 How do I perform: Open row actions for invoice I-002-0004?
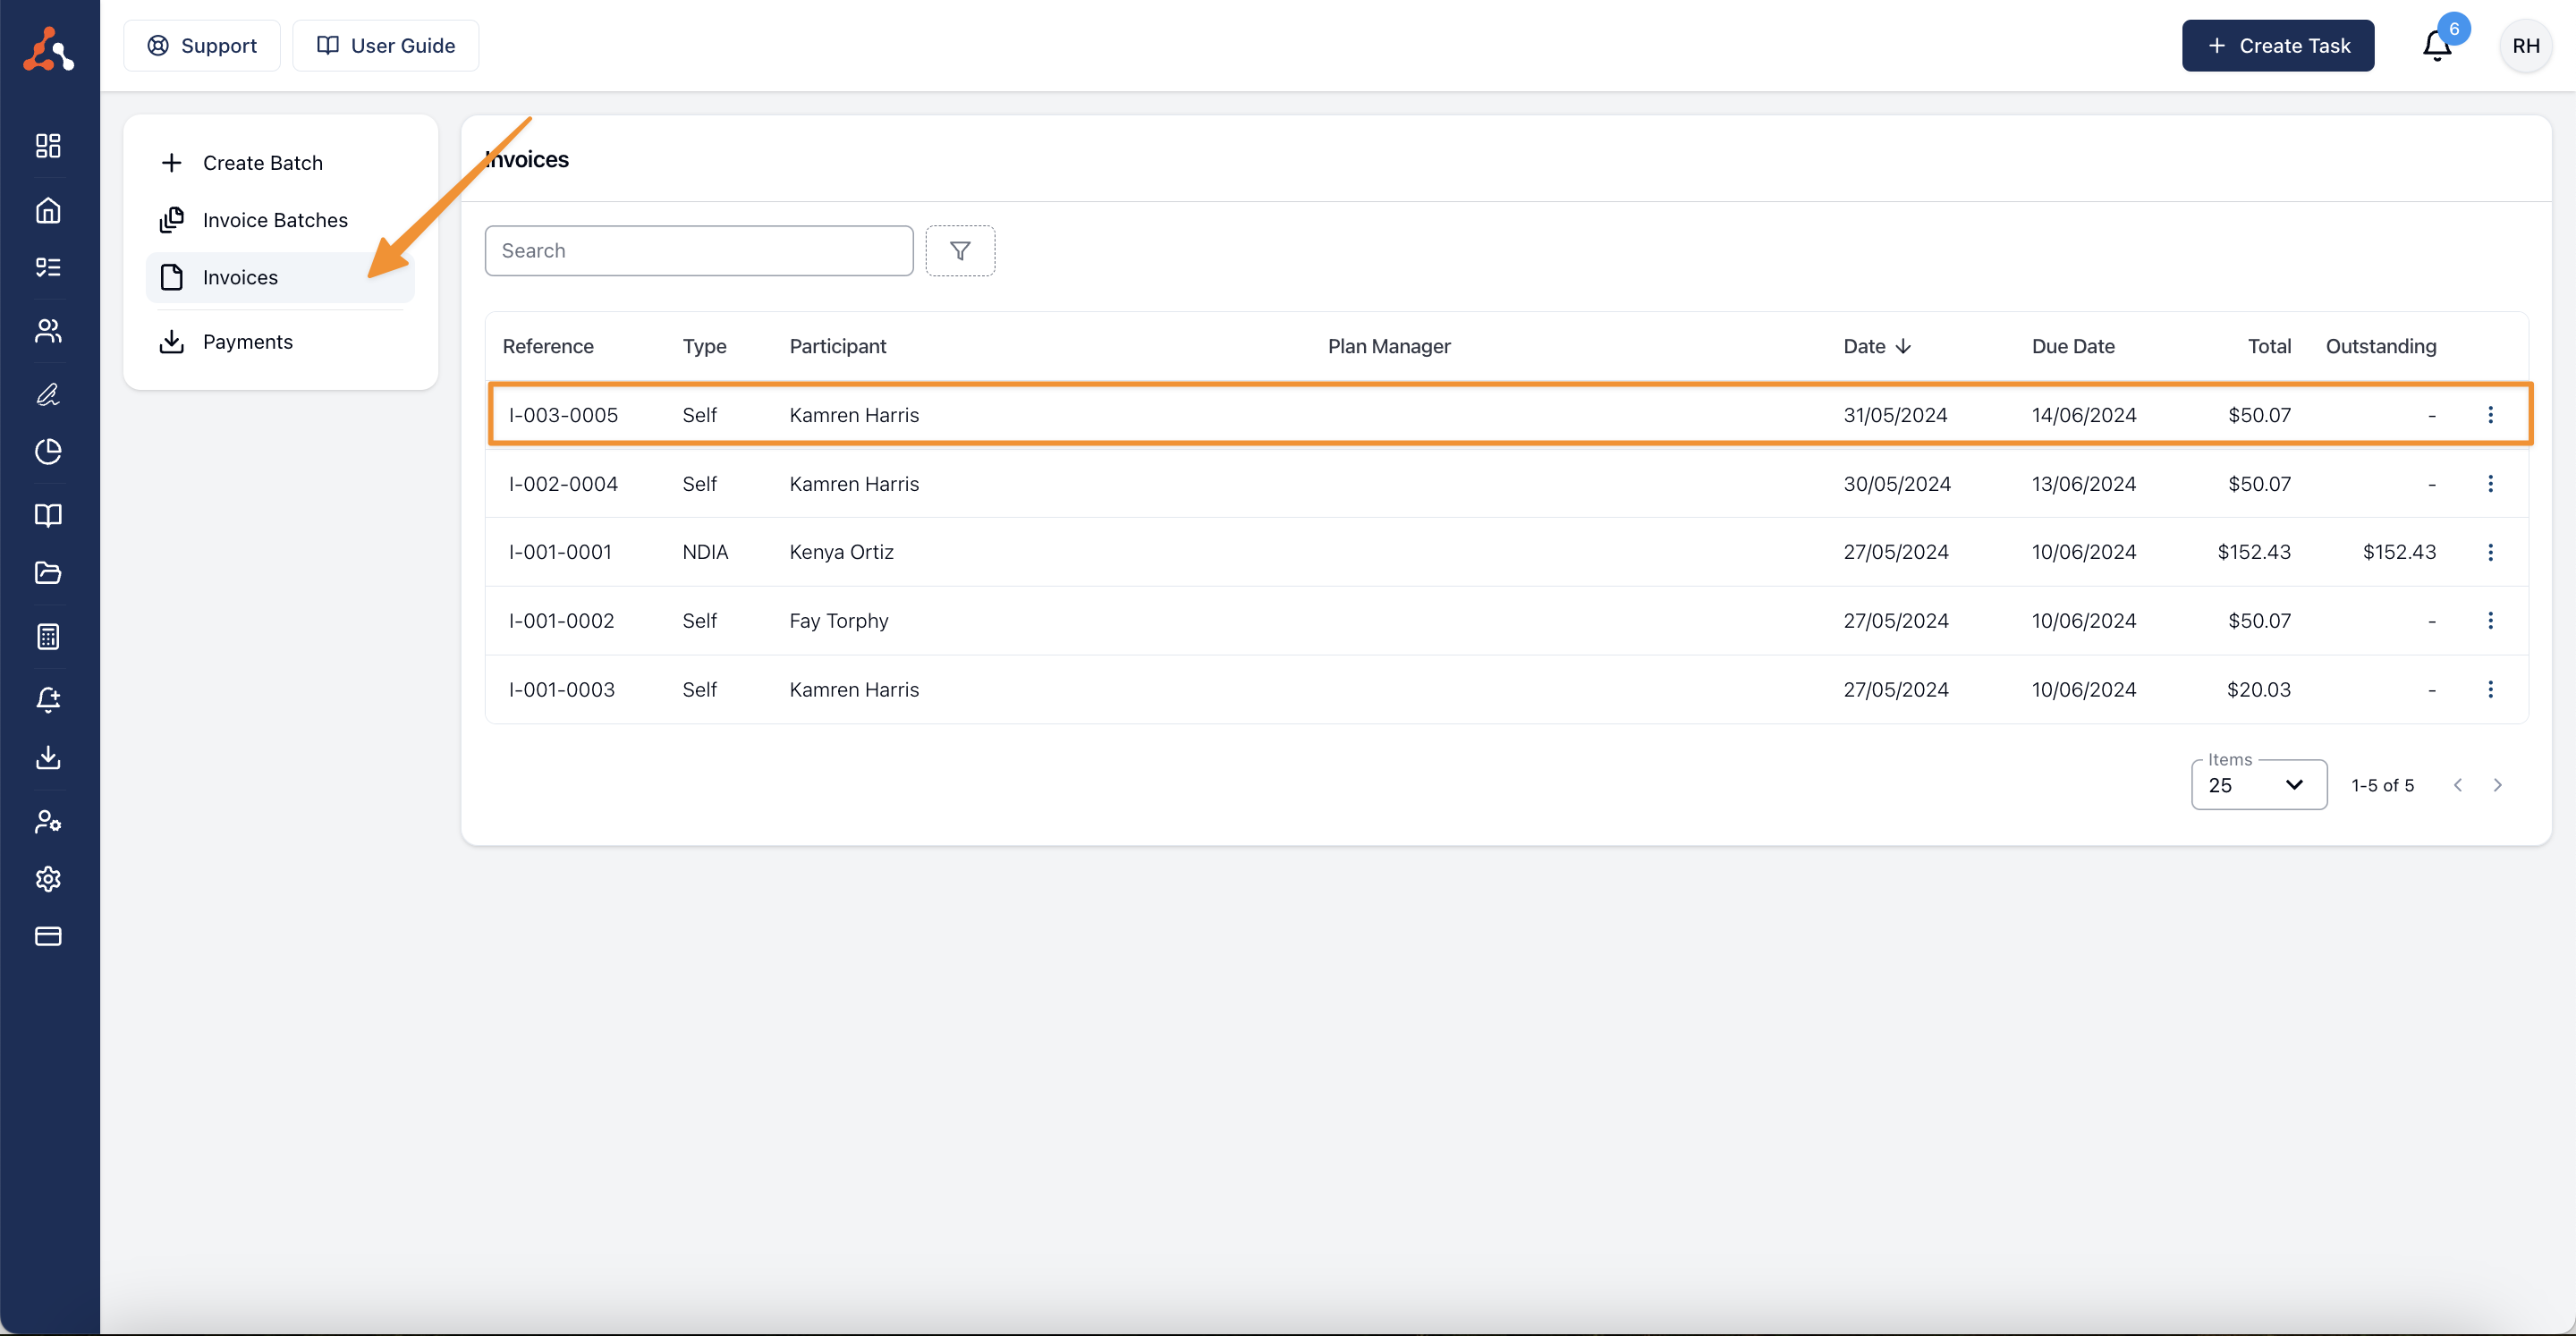(x=2490, y=483)
